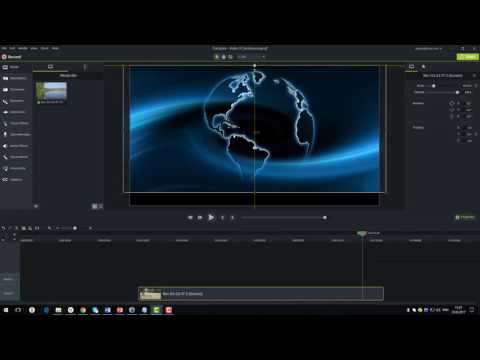Open Windows Task View
This screenshot has height=360, width=480.
[x=18, y=310]
